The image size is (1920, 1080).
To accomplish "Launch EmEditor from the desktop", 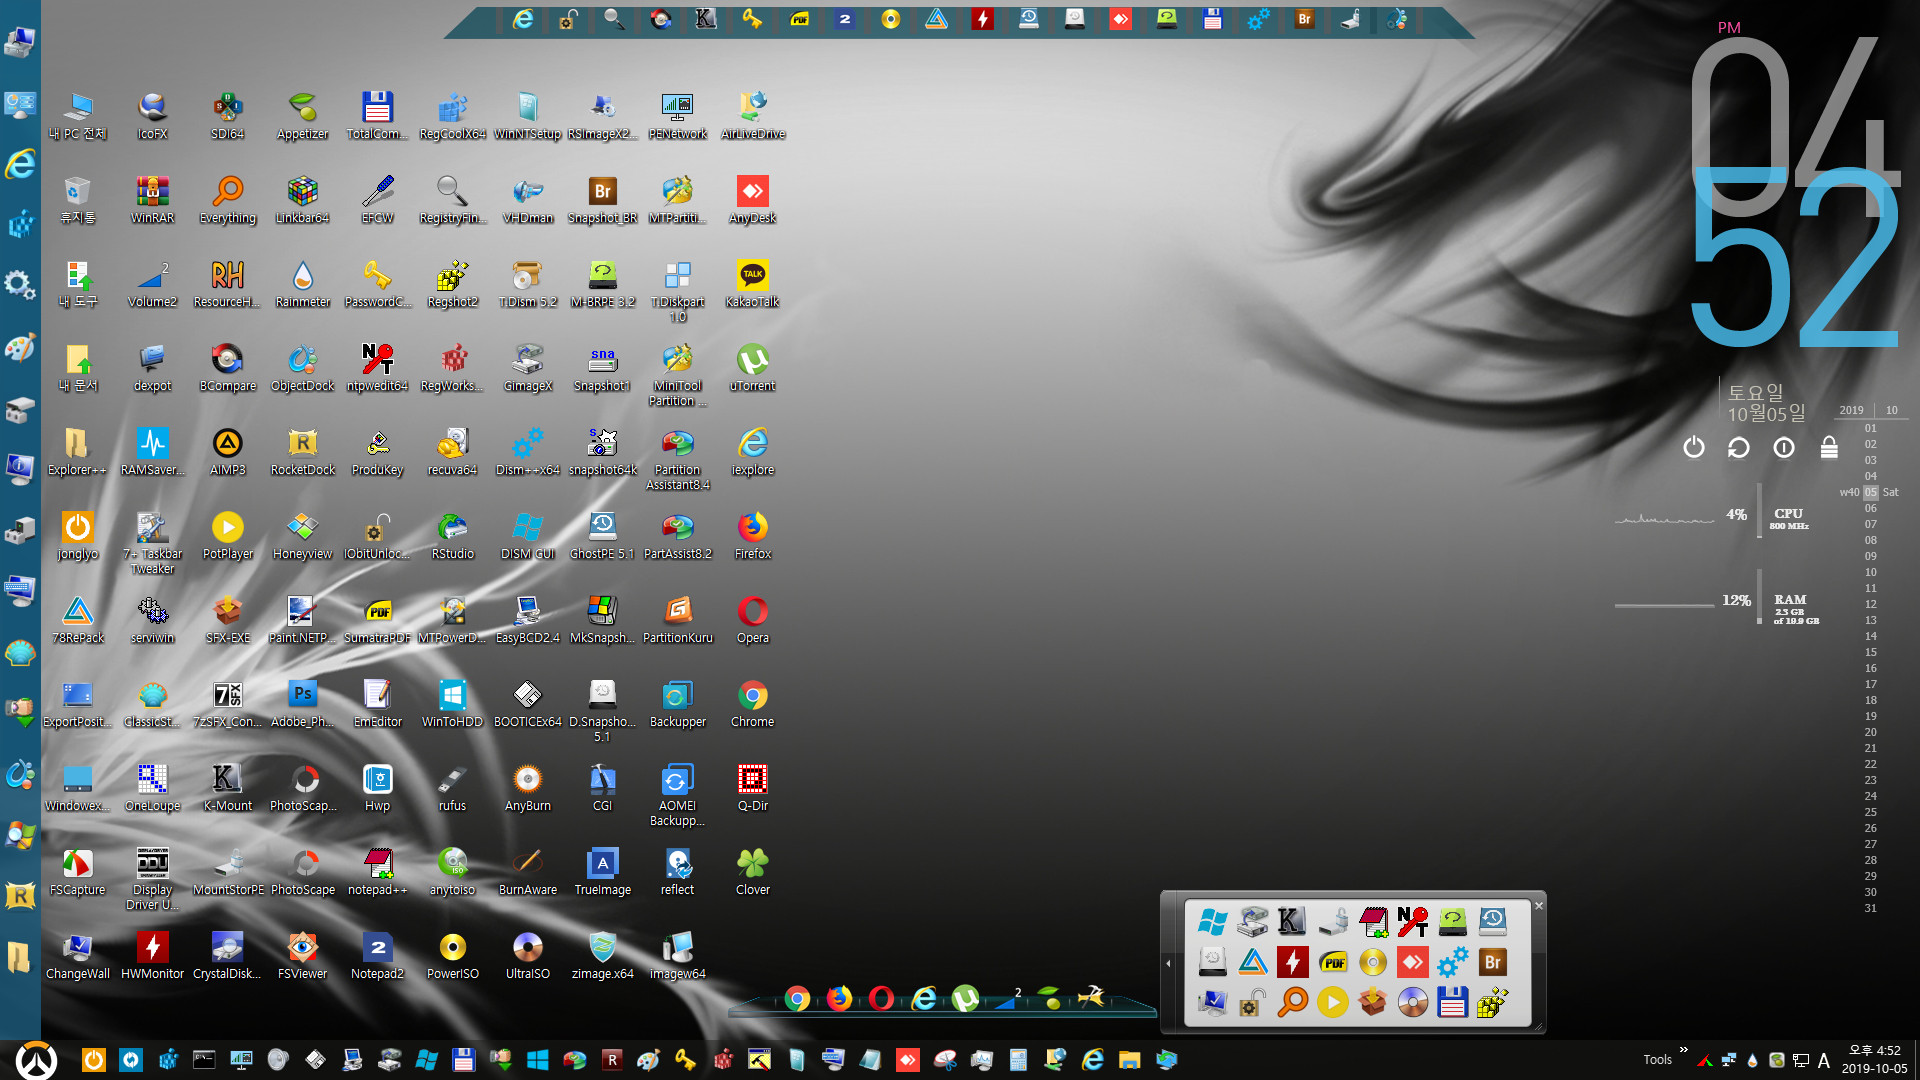I will coord(377,703).
